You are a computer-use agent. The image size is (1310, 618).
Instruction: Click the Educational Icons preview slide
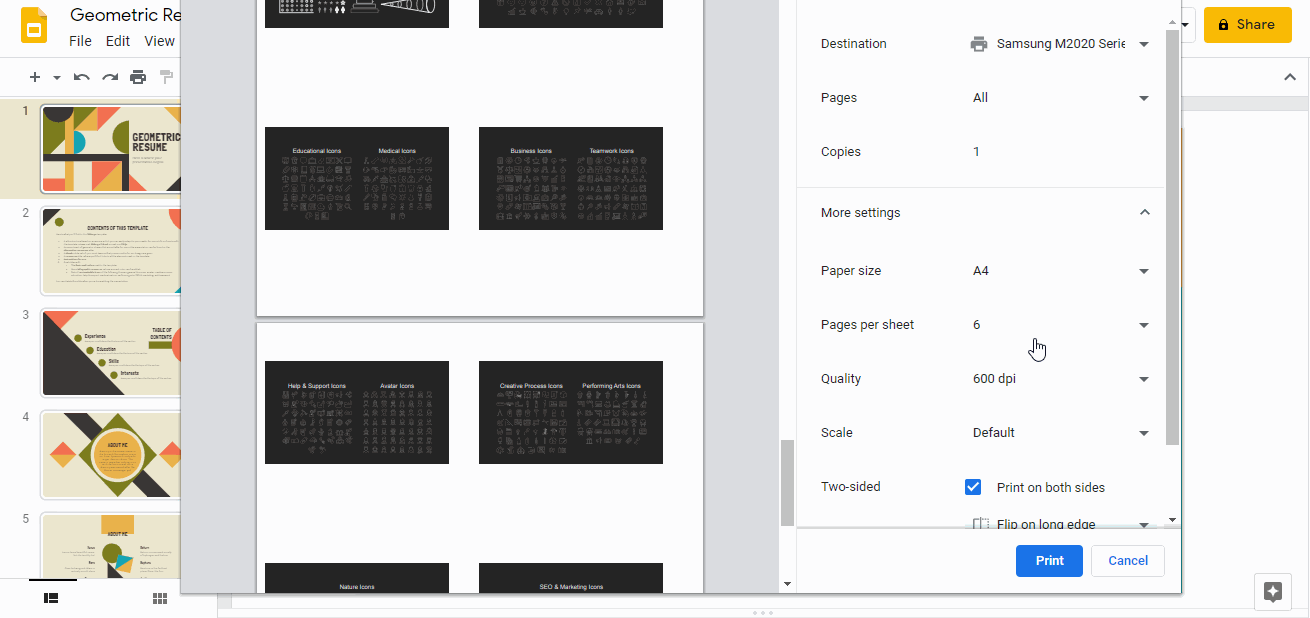pyautogui.click(x=357, y=178)
